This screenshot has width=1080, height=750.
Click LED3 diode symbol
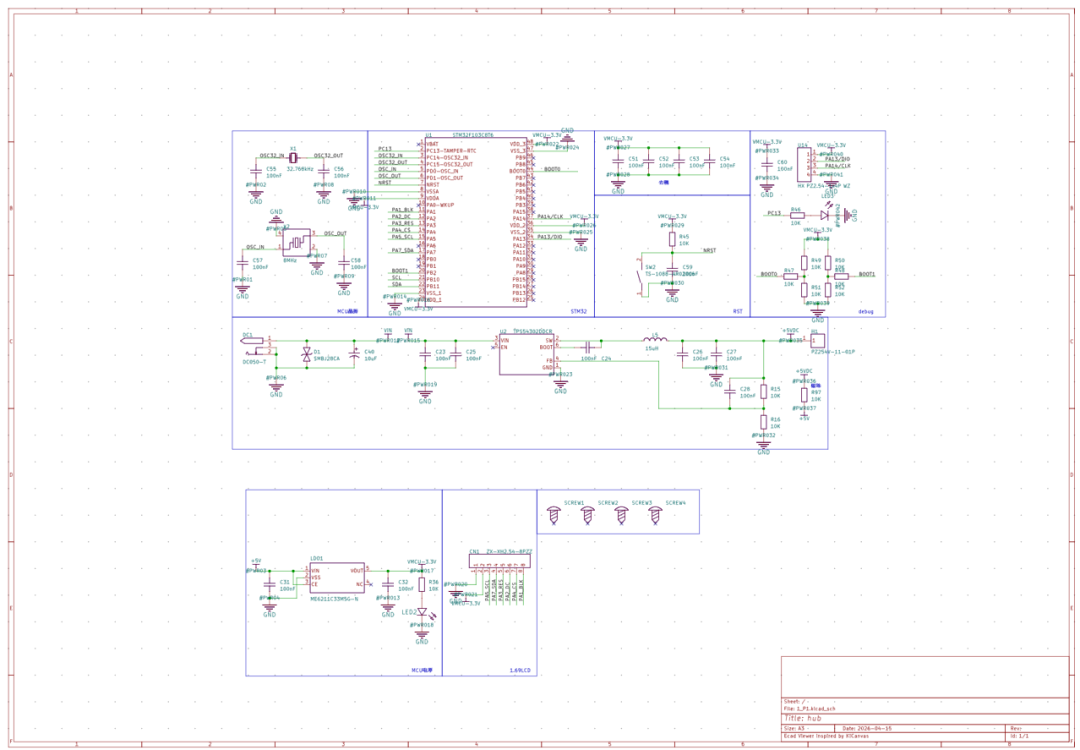824,213
